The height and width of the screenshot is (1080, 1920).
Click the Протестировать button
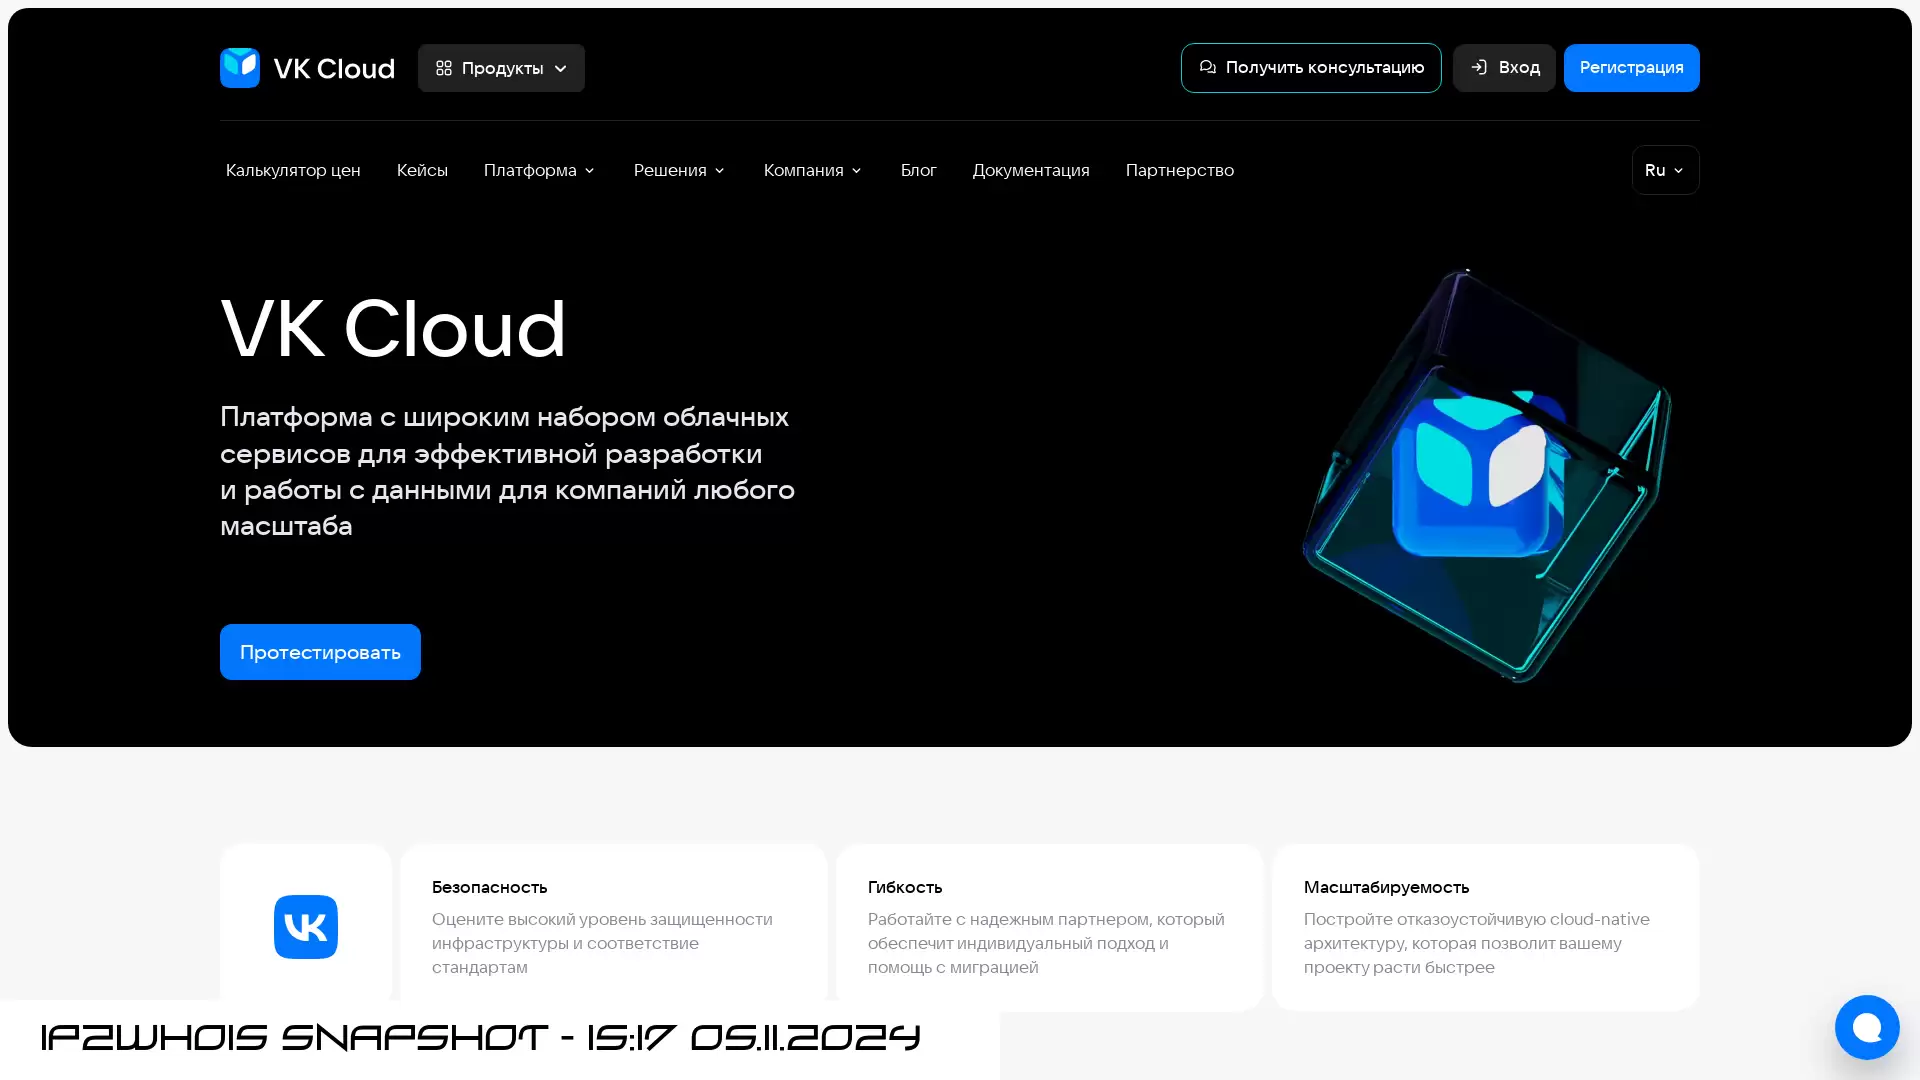point(320,652)
